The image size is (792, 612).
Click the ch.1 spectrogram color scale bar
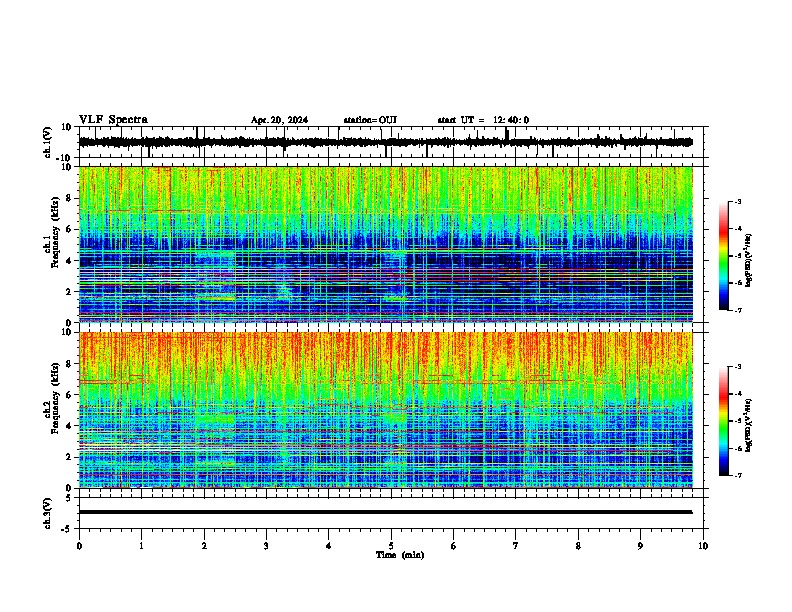pyautogui.click(x=723, y=256)
